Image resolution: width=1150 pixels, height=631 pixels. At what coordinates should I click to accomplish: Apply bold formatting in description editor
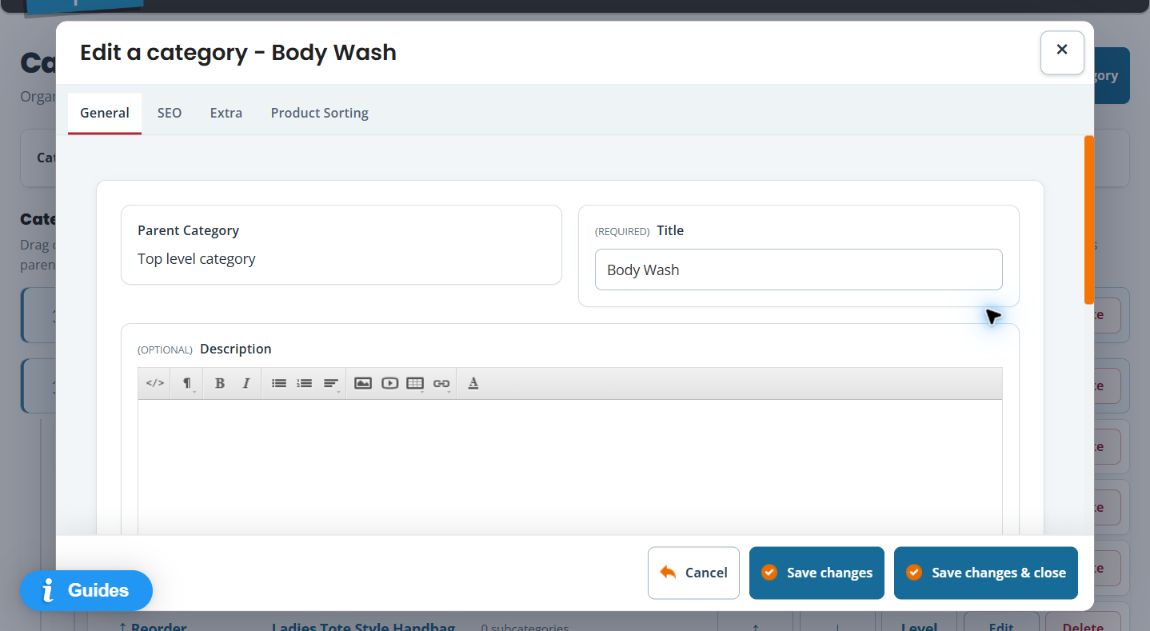[x=219, y=383]
